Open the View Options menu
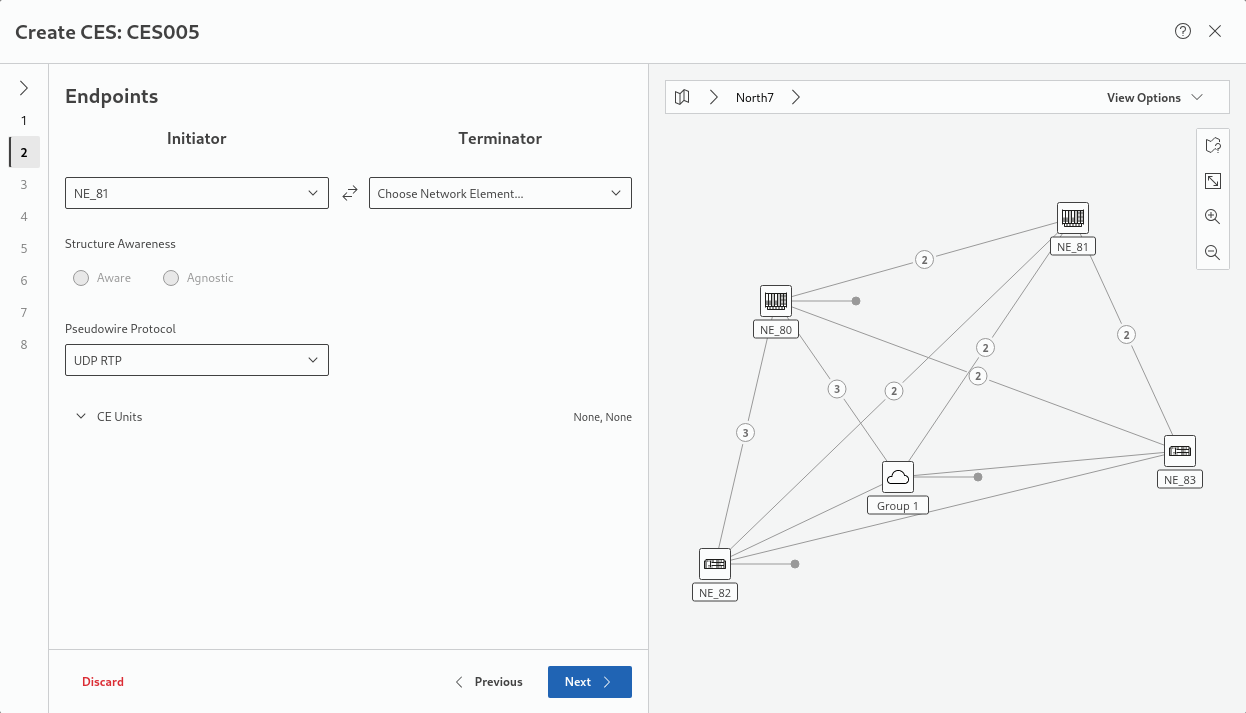The image size is (1246, 713). (1154, 98)
